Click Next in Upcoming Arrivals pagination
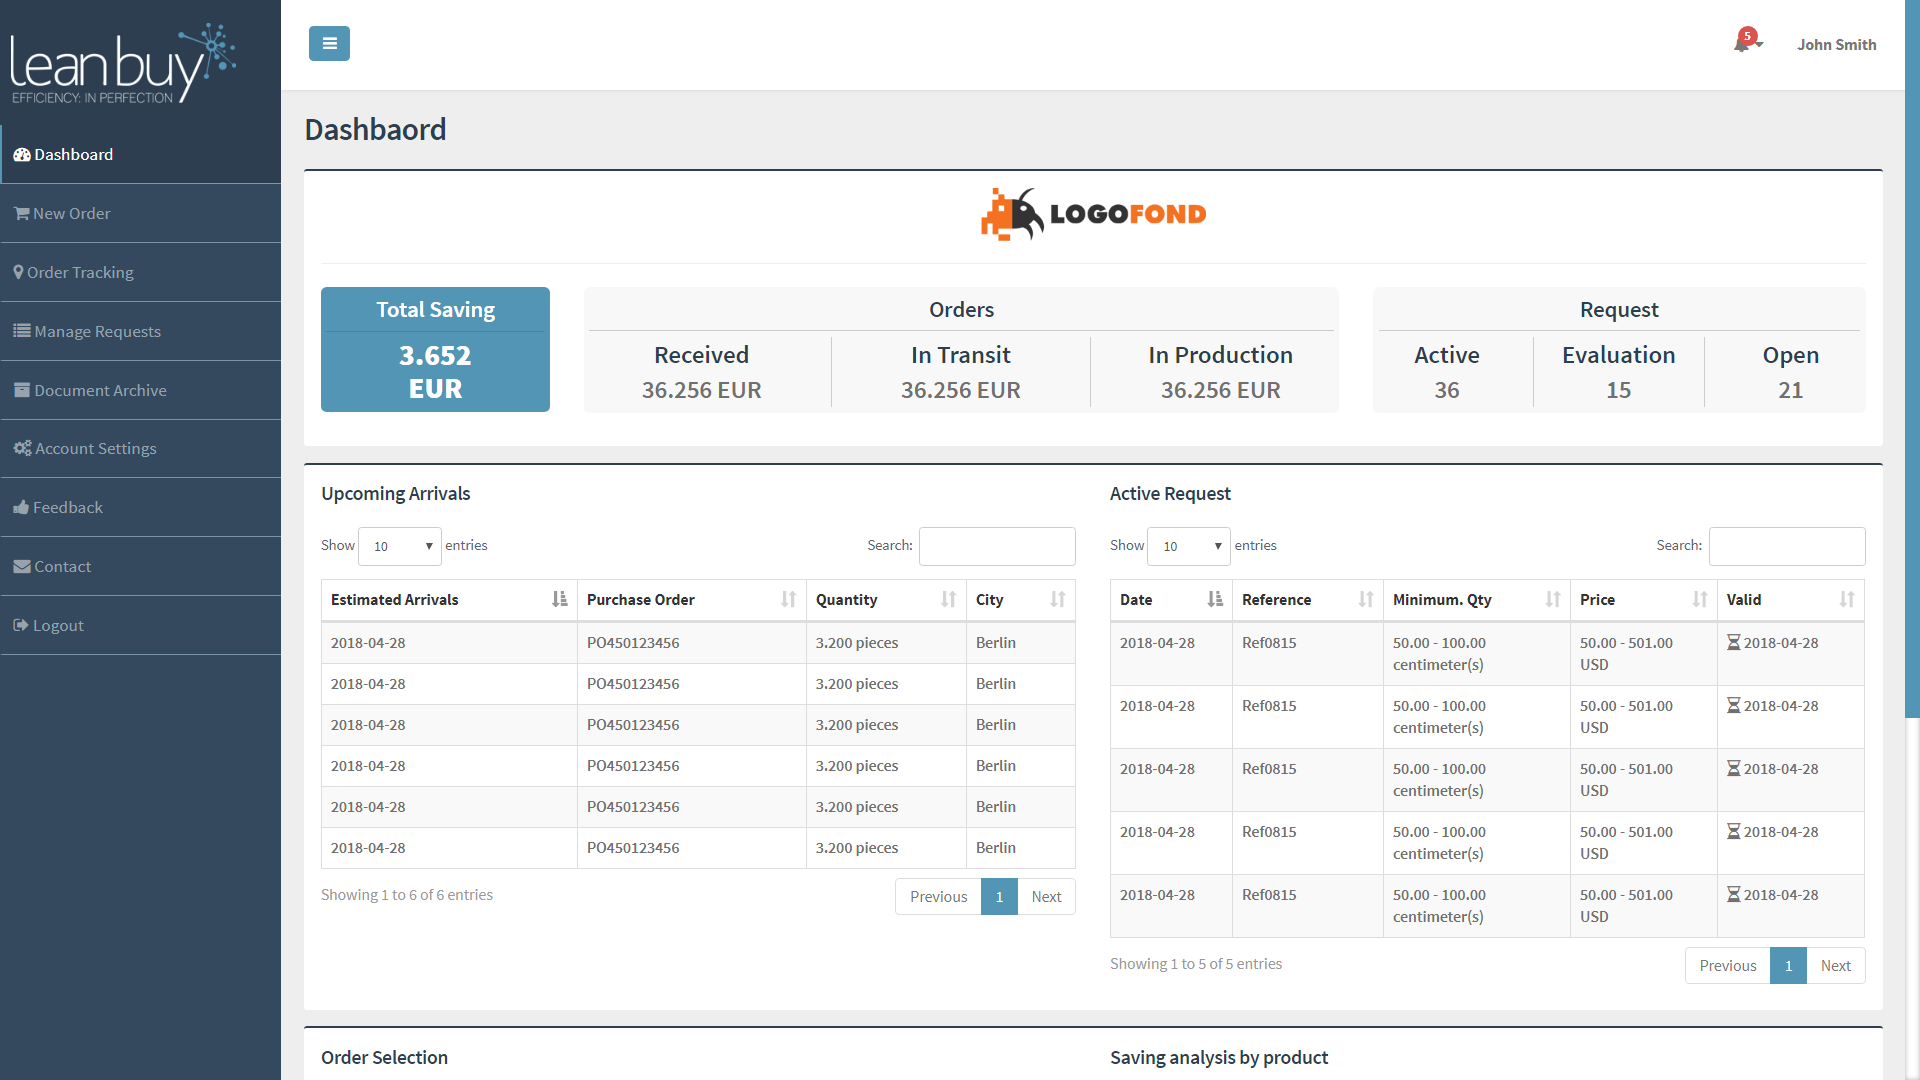This screenshot has width=1920, height=1080. pyautogui.click(x=1046, y=896)
